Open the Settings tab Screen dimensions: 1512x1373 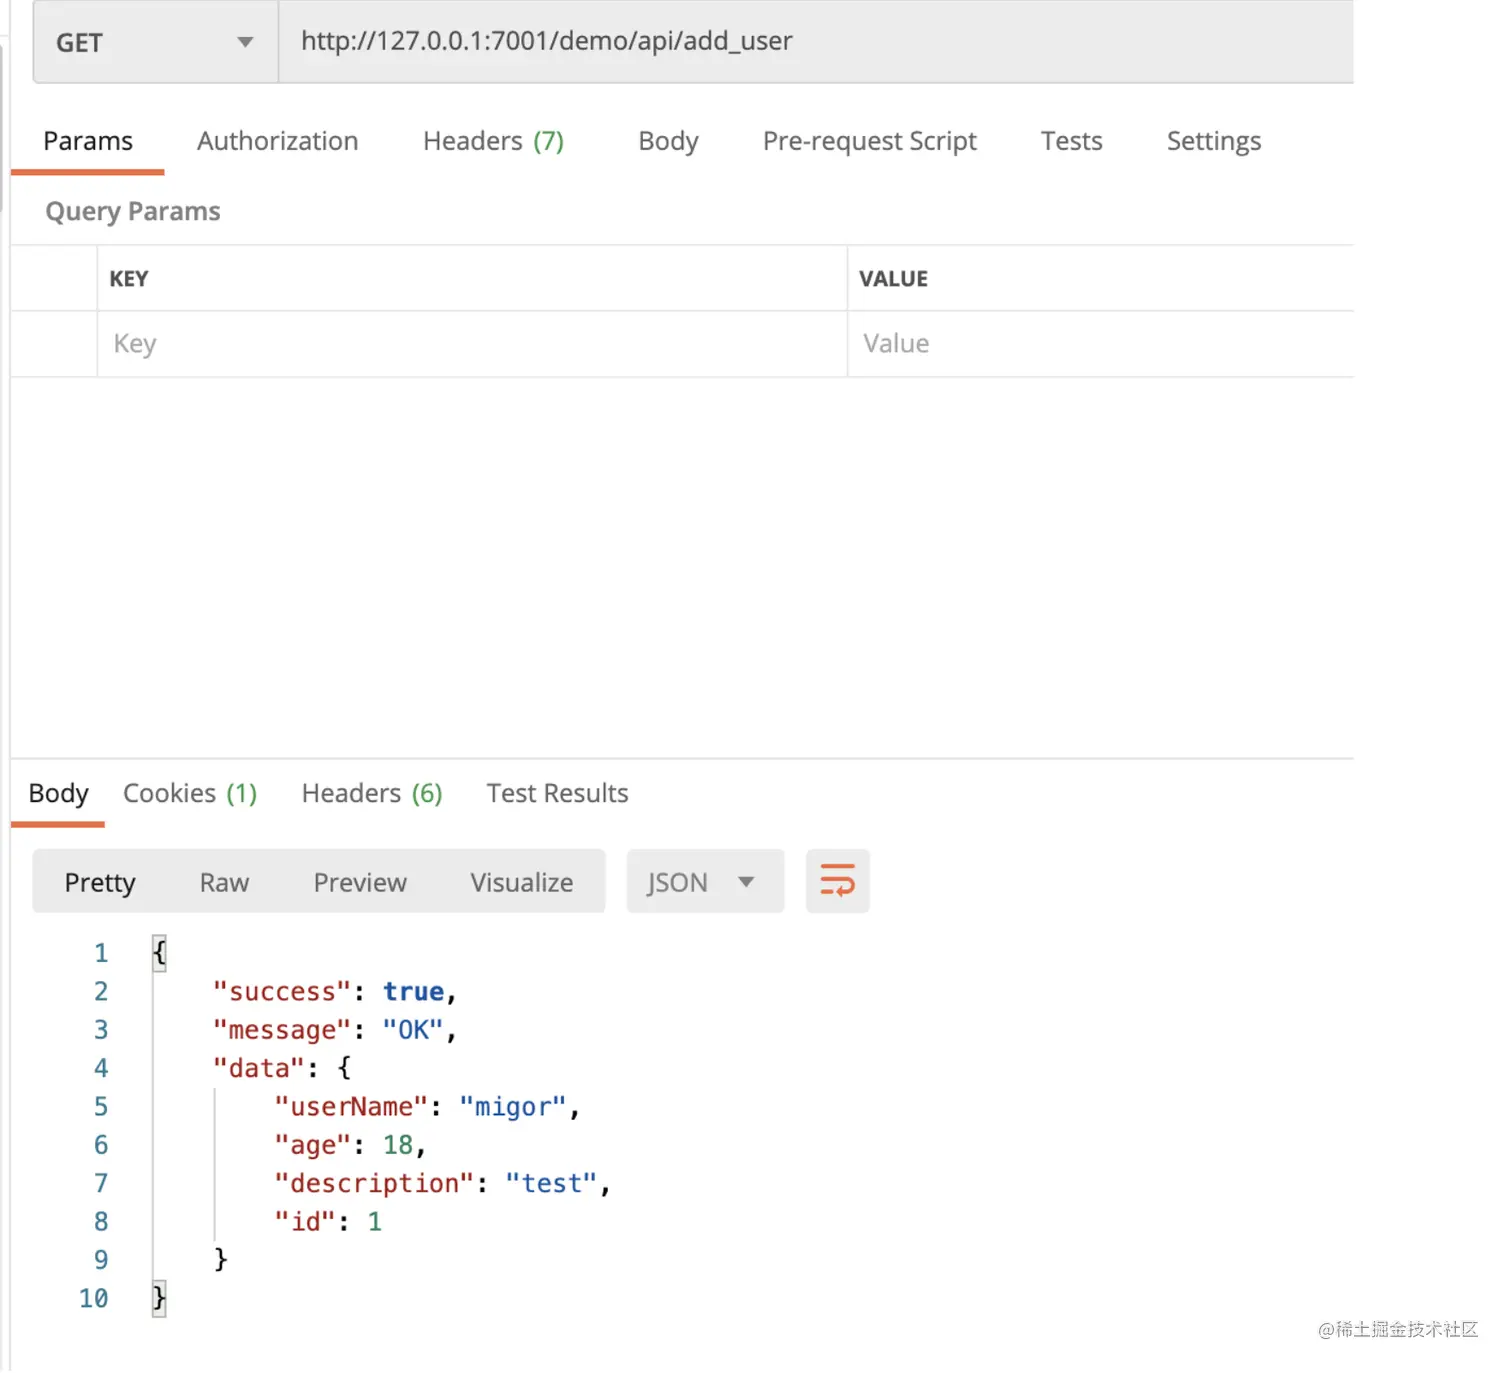click(1213, 141)
